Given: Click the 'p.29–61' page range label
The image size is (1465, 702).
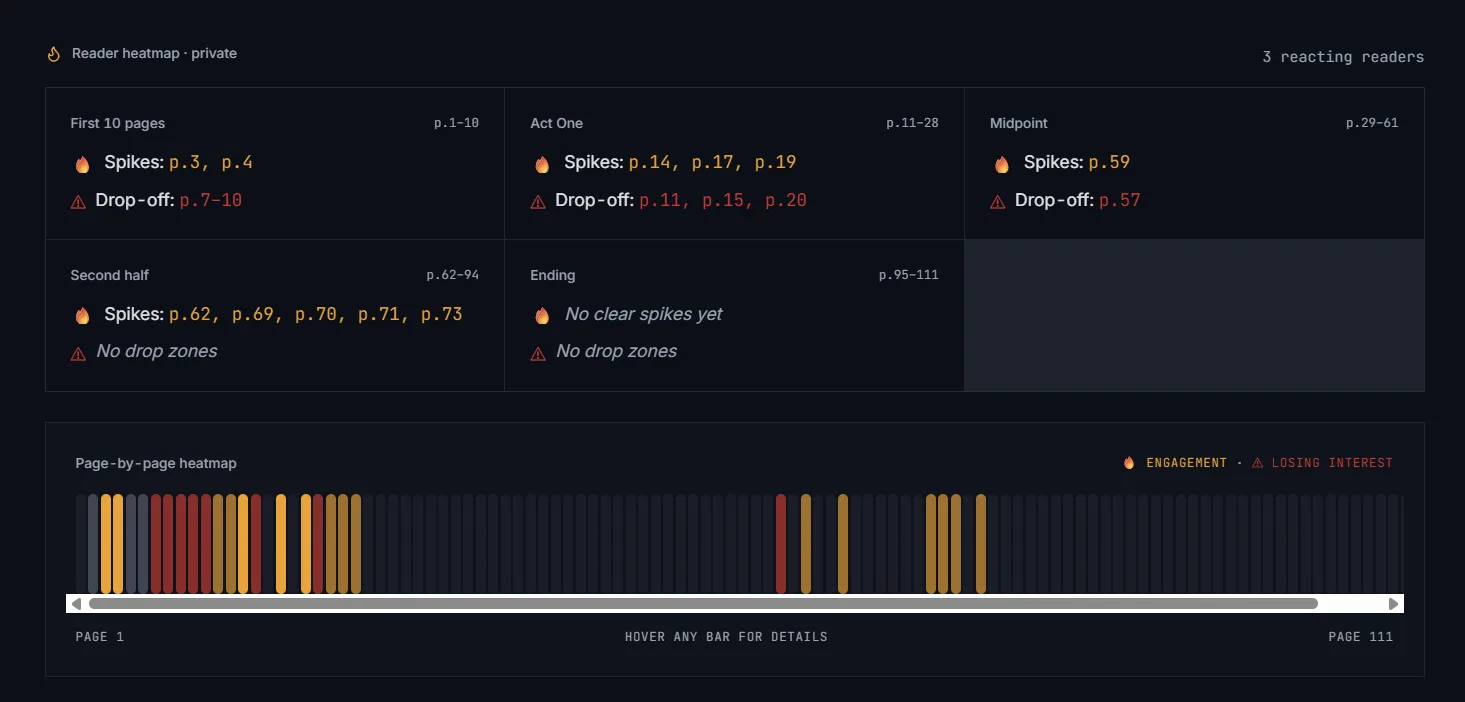Looking at the screenshot, I should tap(1372, 123).
